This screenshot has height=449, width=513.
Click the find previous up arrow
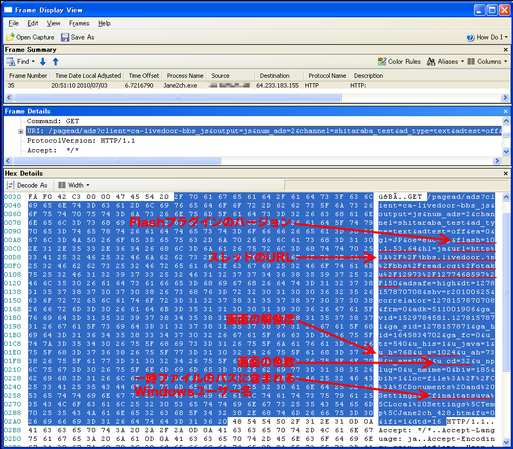click(56, 62)
